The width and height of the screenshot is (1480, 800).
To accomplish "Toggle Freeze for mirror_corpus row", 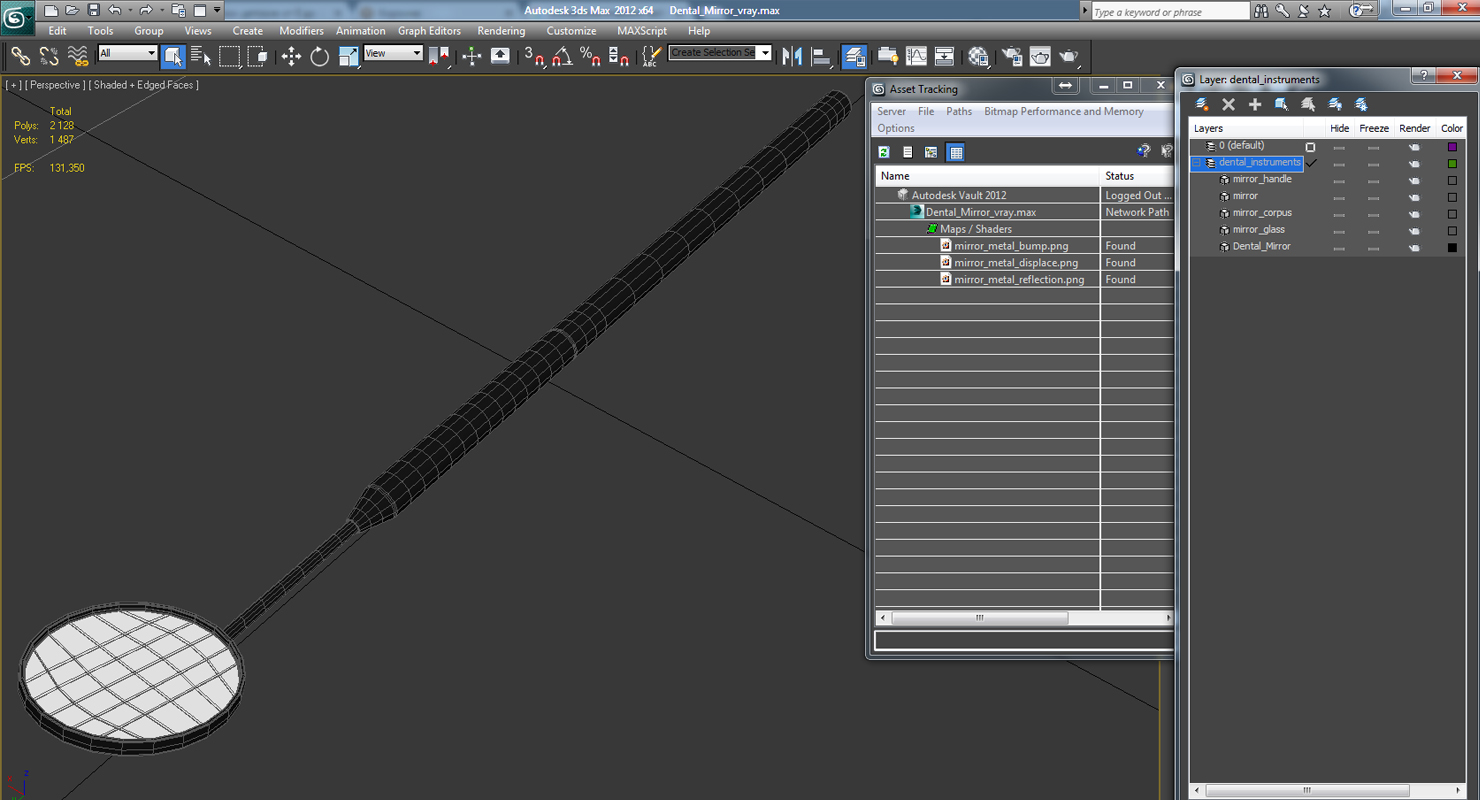I will 1373,214.
